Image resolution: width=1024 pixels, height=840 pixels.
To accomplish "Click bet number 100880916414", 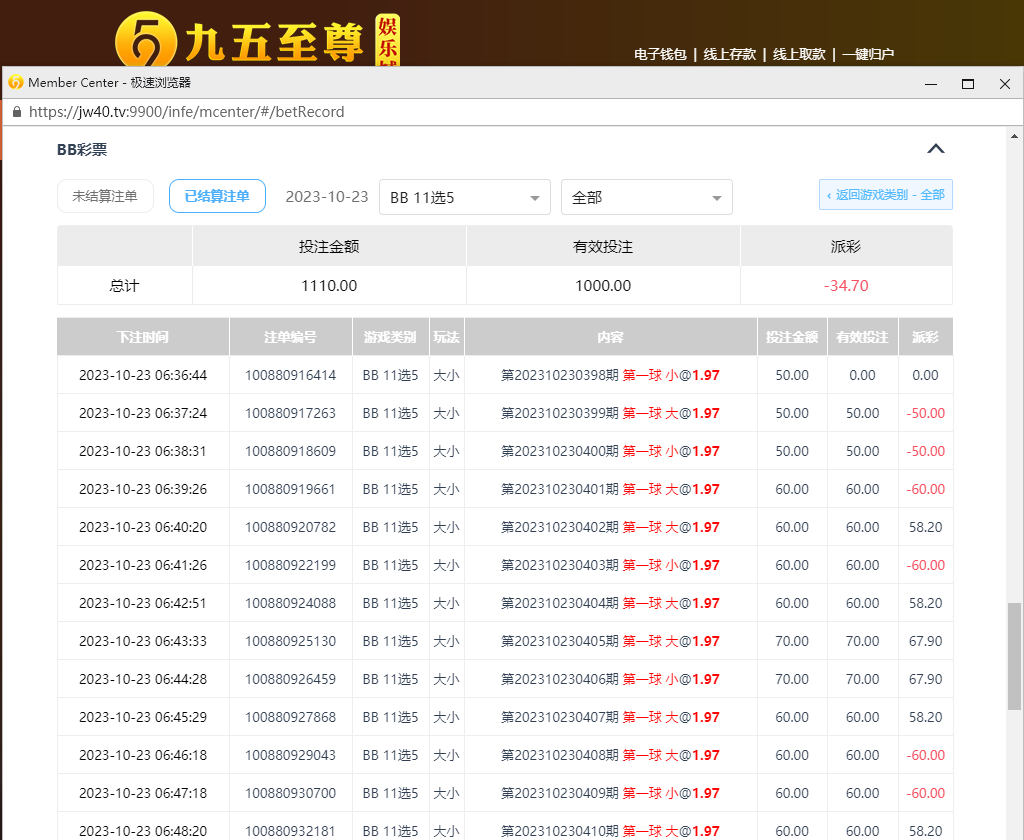I will click(290, 375).
